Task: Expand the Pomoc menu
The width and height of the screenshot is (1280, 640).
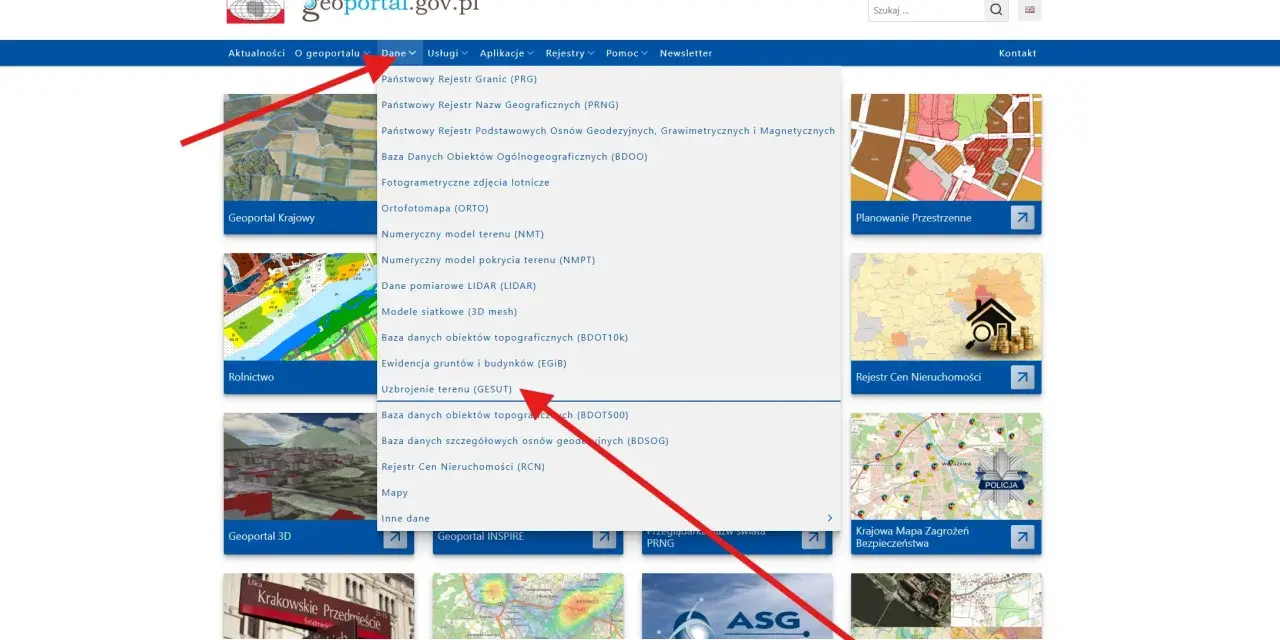Action: tap(627, 53)
